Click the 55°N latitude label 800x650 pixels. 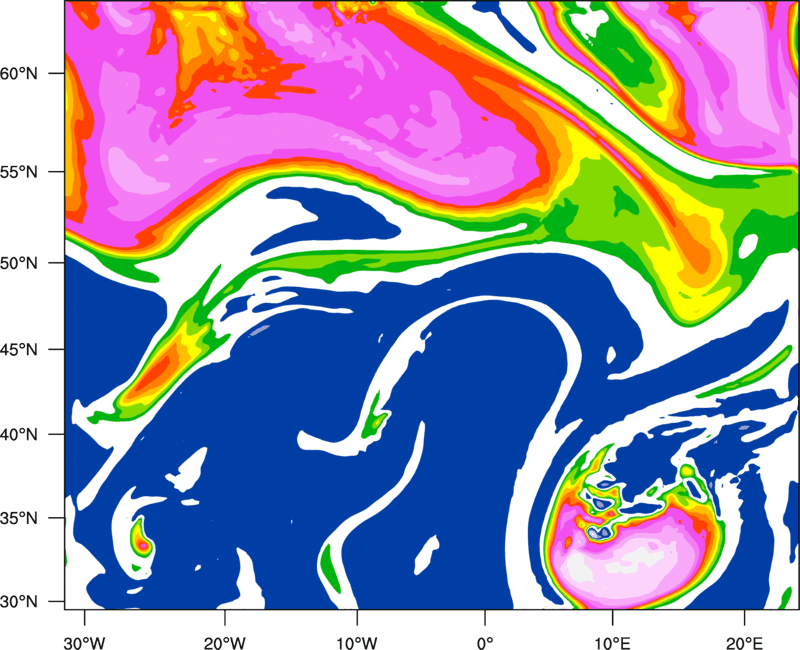click(19, 172)
